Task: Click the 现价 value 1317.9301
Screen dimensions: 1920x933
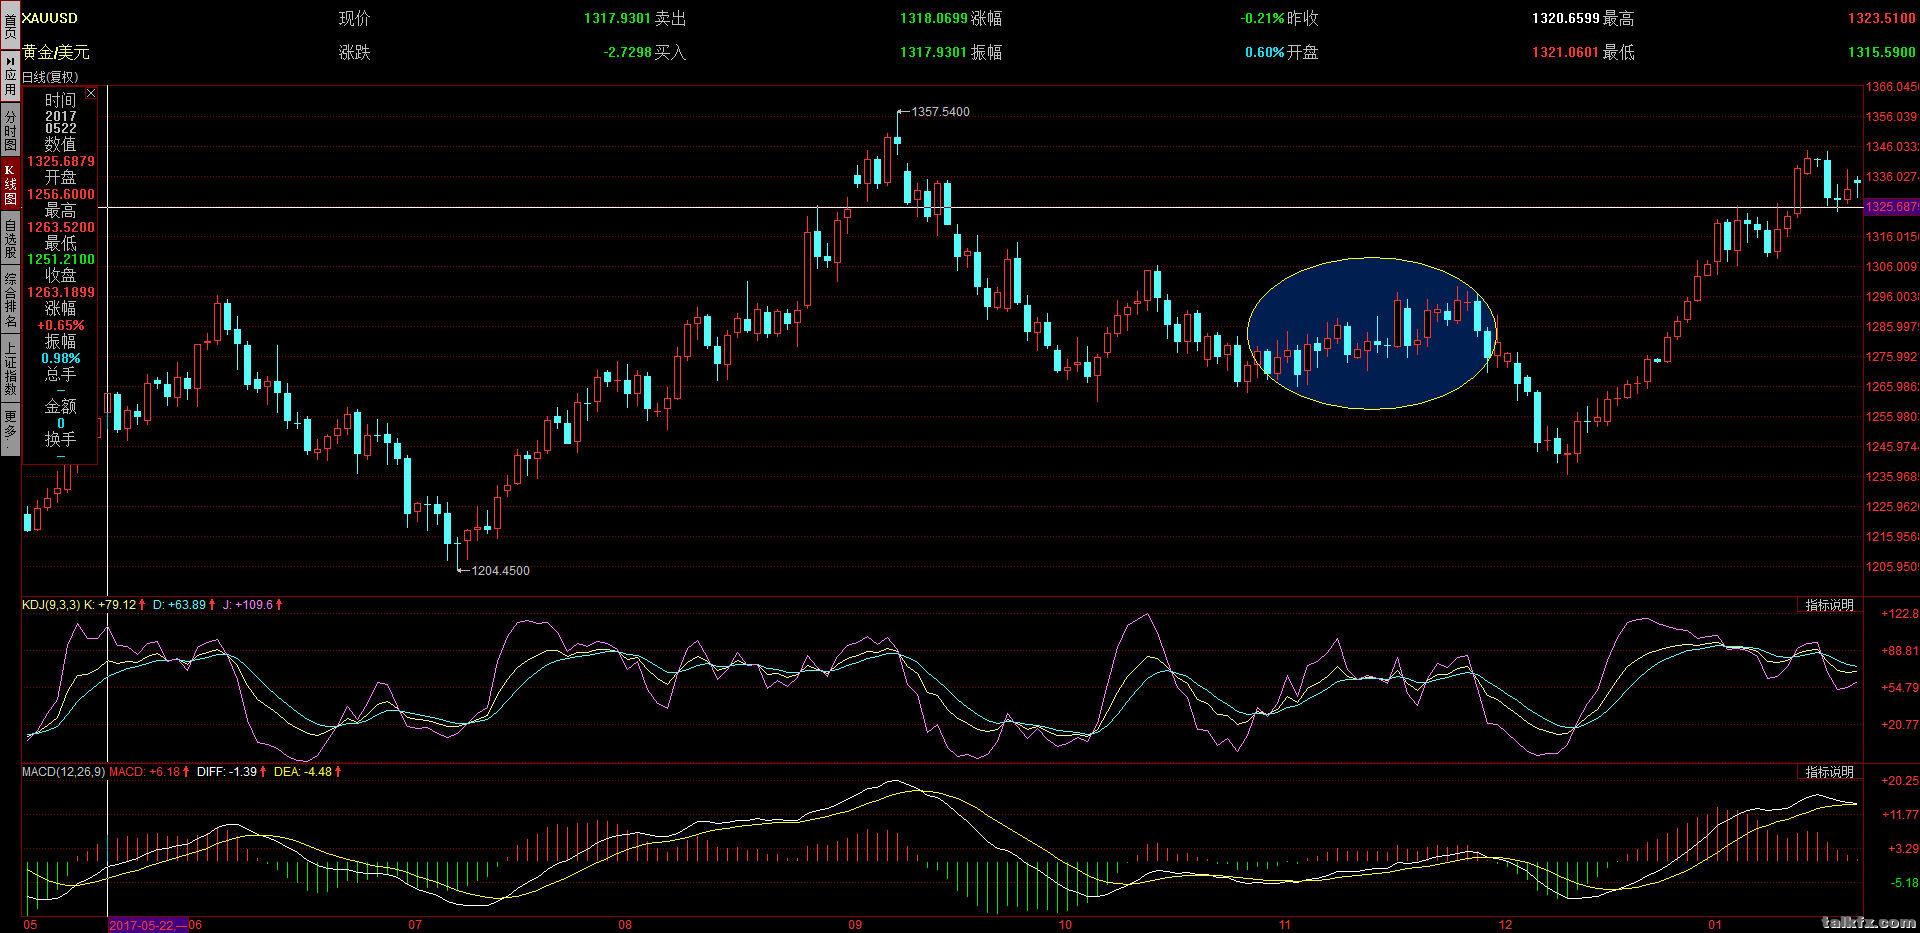Action: tap(617, 18)
